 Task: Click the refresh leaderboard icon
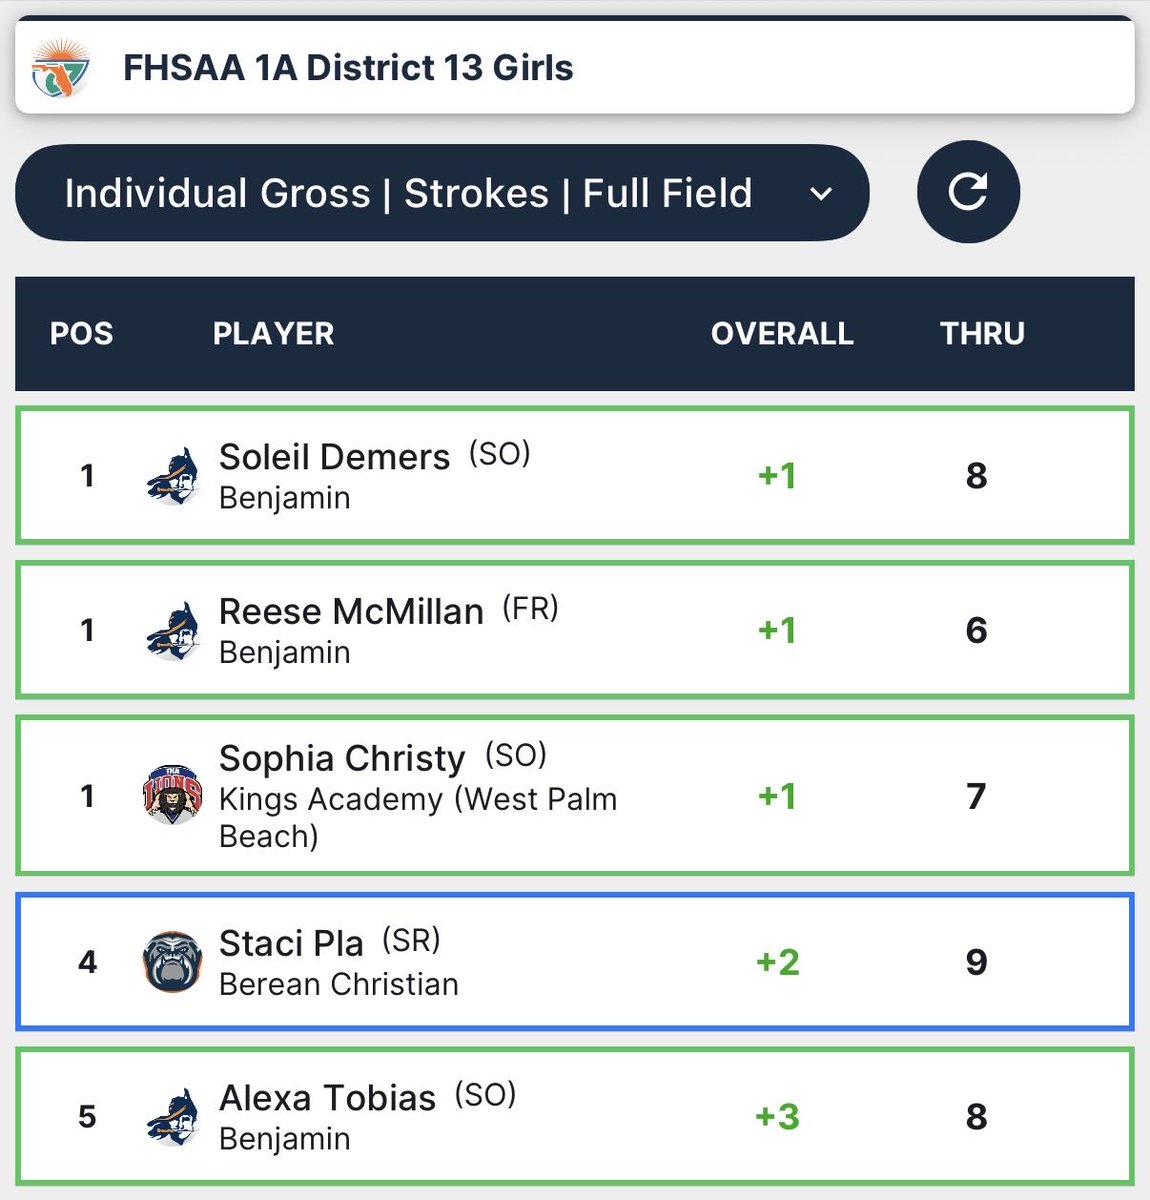click(968, 191)
